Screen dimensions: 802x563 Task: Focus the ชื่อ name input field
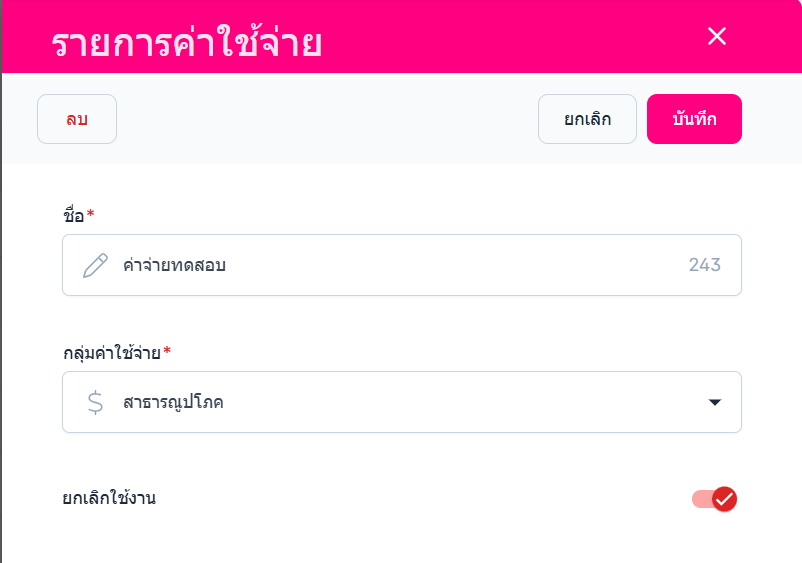coord(400,265)
